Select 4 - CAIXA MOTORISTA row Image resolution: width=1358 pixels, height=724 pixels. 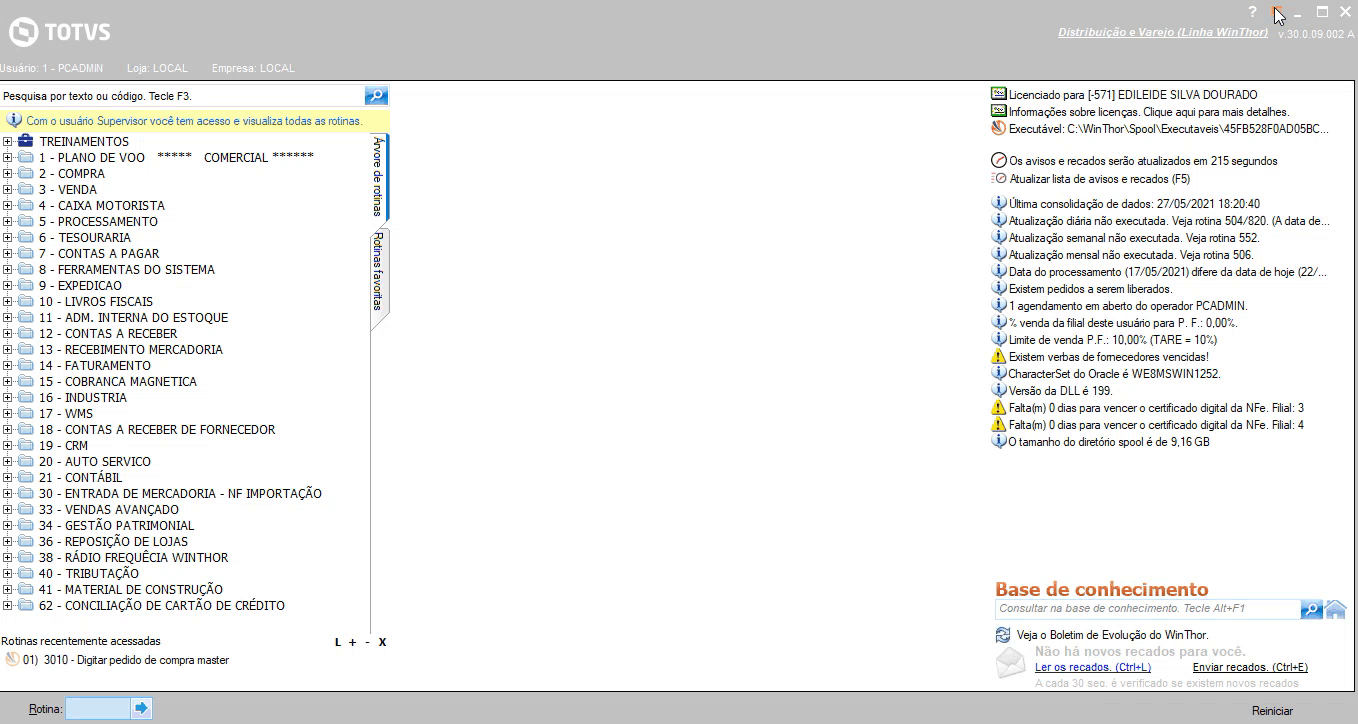[101, 205]
